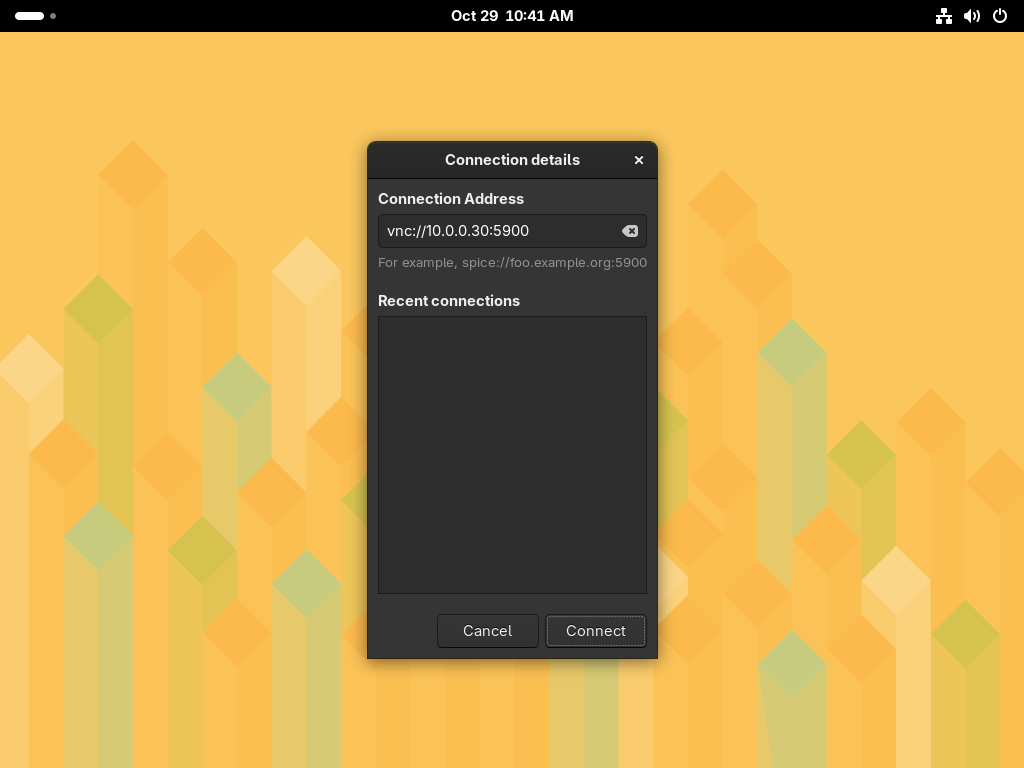Screen dimensions: 1024x768
Task: Click the 'Connection Address' label
Action: pos(451,199)
